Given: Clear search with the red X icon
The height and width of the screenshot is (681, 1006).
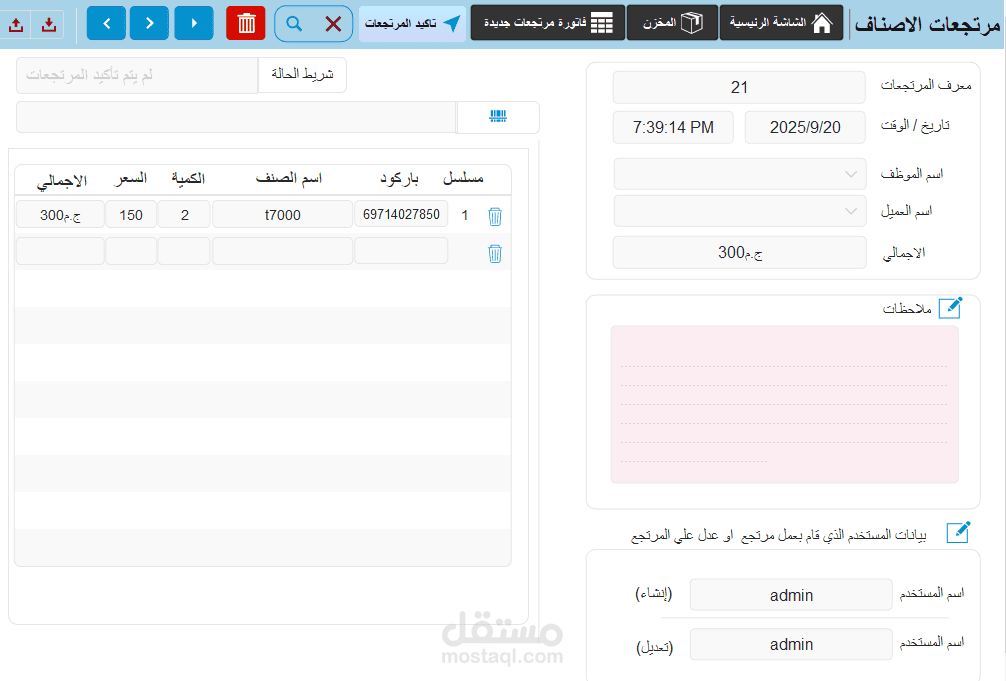Looking at the screenshot, I should pyautogui.click(x=333, y=24).
